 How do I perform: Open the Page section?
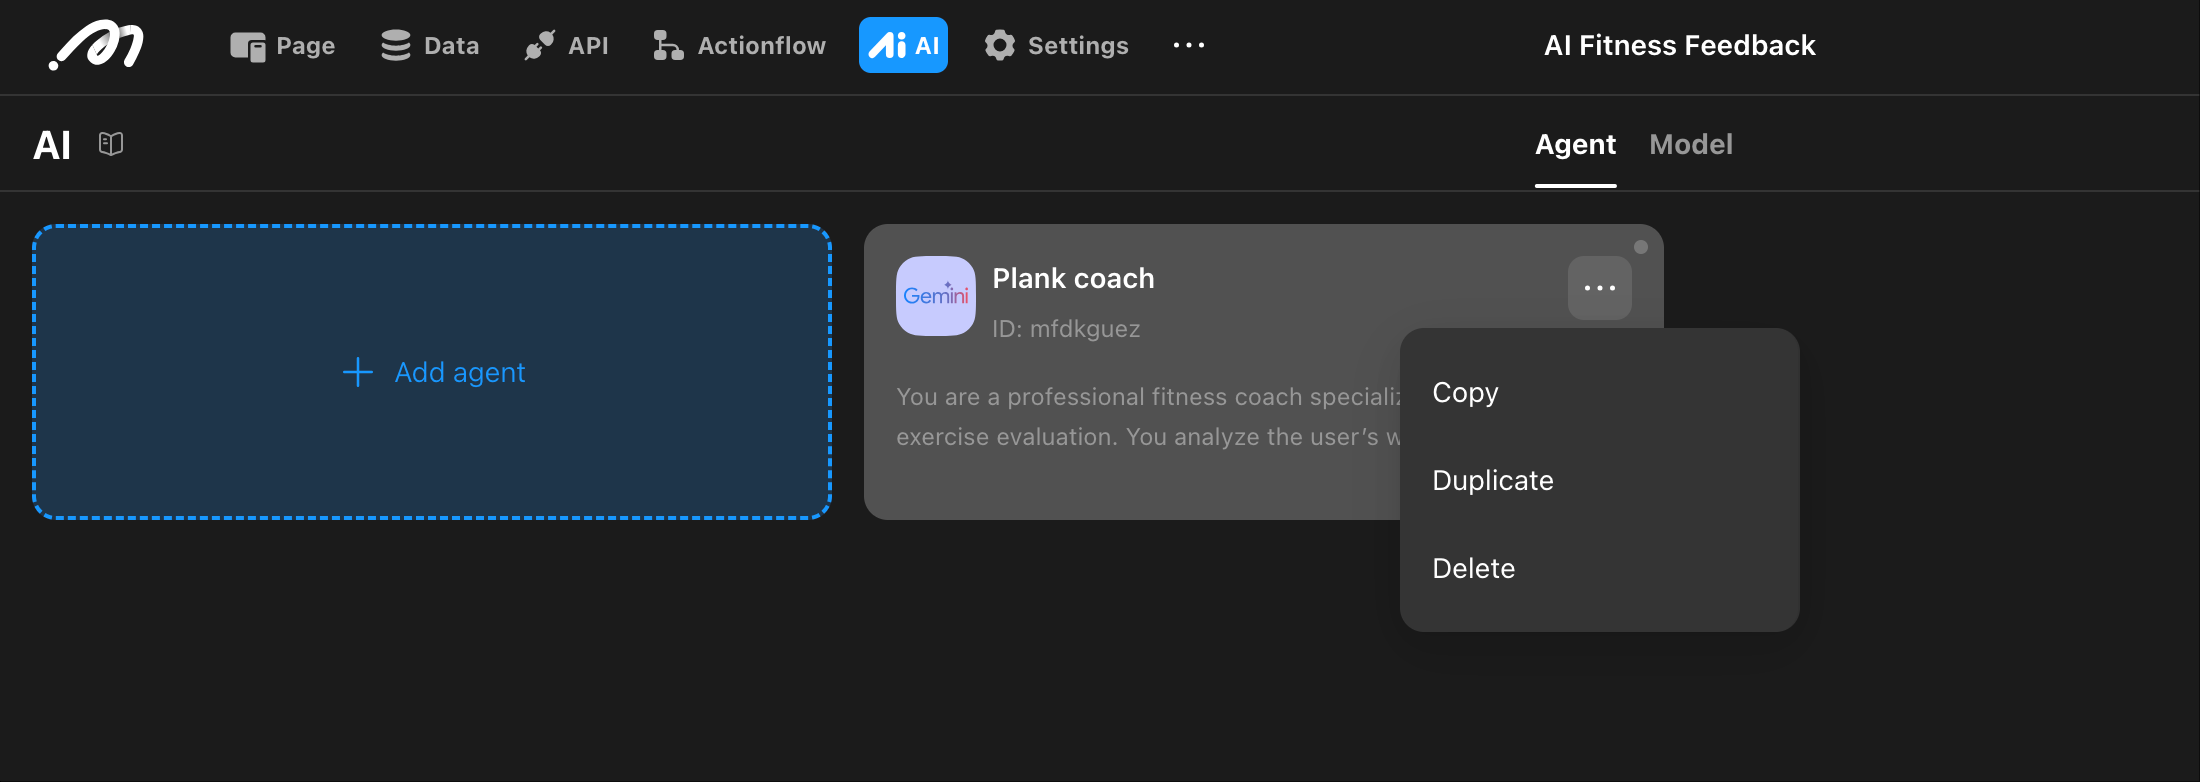[x=283, y=46]
